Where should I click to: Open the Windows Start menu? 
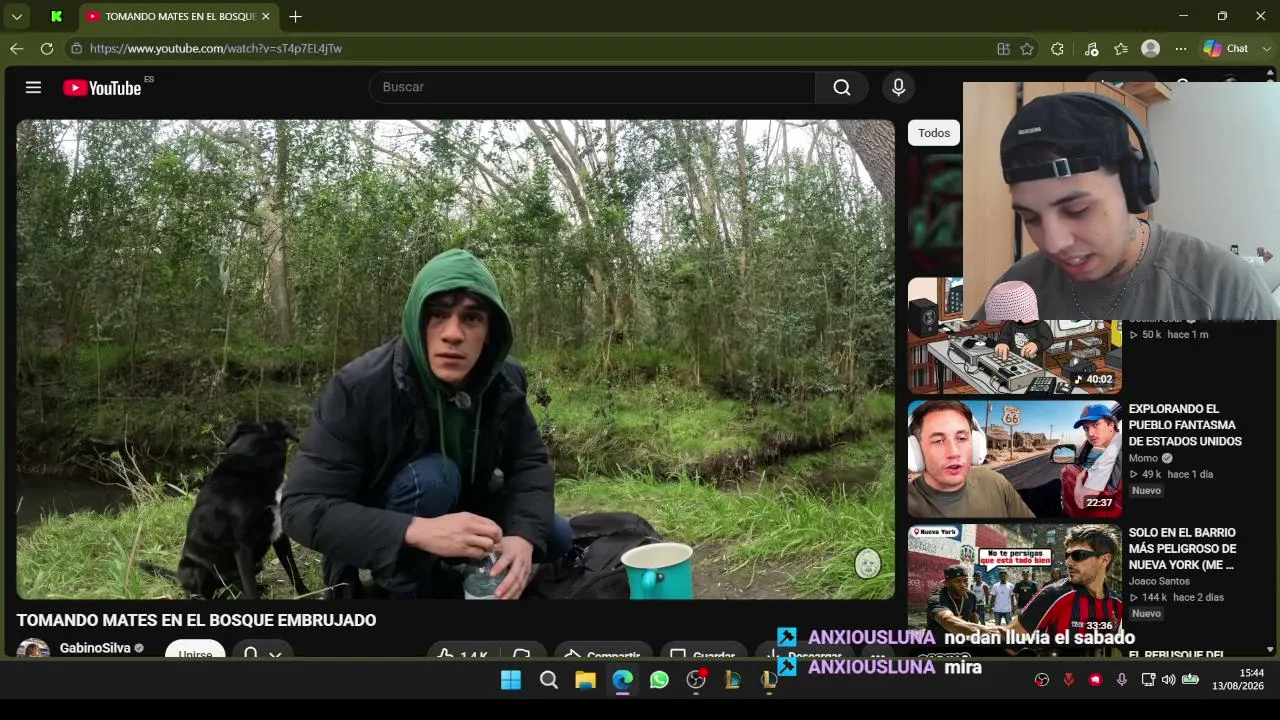511,680
